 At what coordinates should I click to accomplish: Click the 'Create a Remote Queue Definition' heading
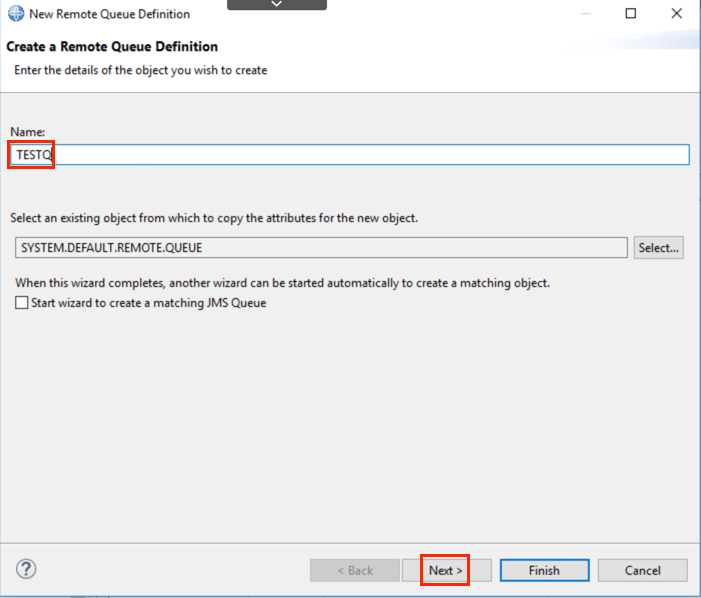click(x=112, y=46)
